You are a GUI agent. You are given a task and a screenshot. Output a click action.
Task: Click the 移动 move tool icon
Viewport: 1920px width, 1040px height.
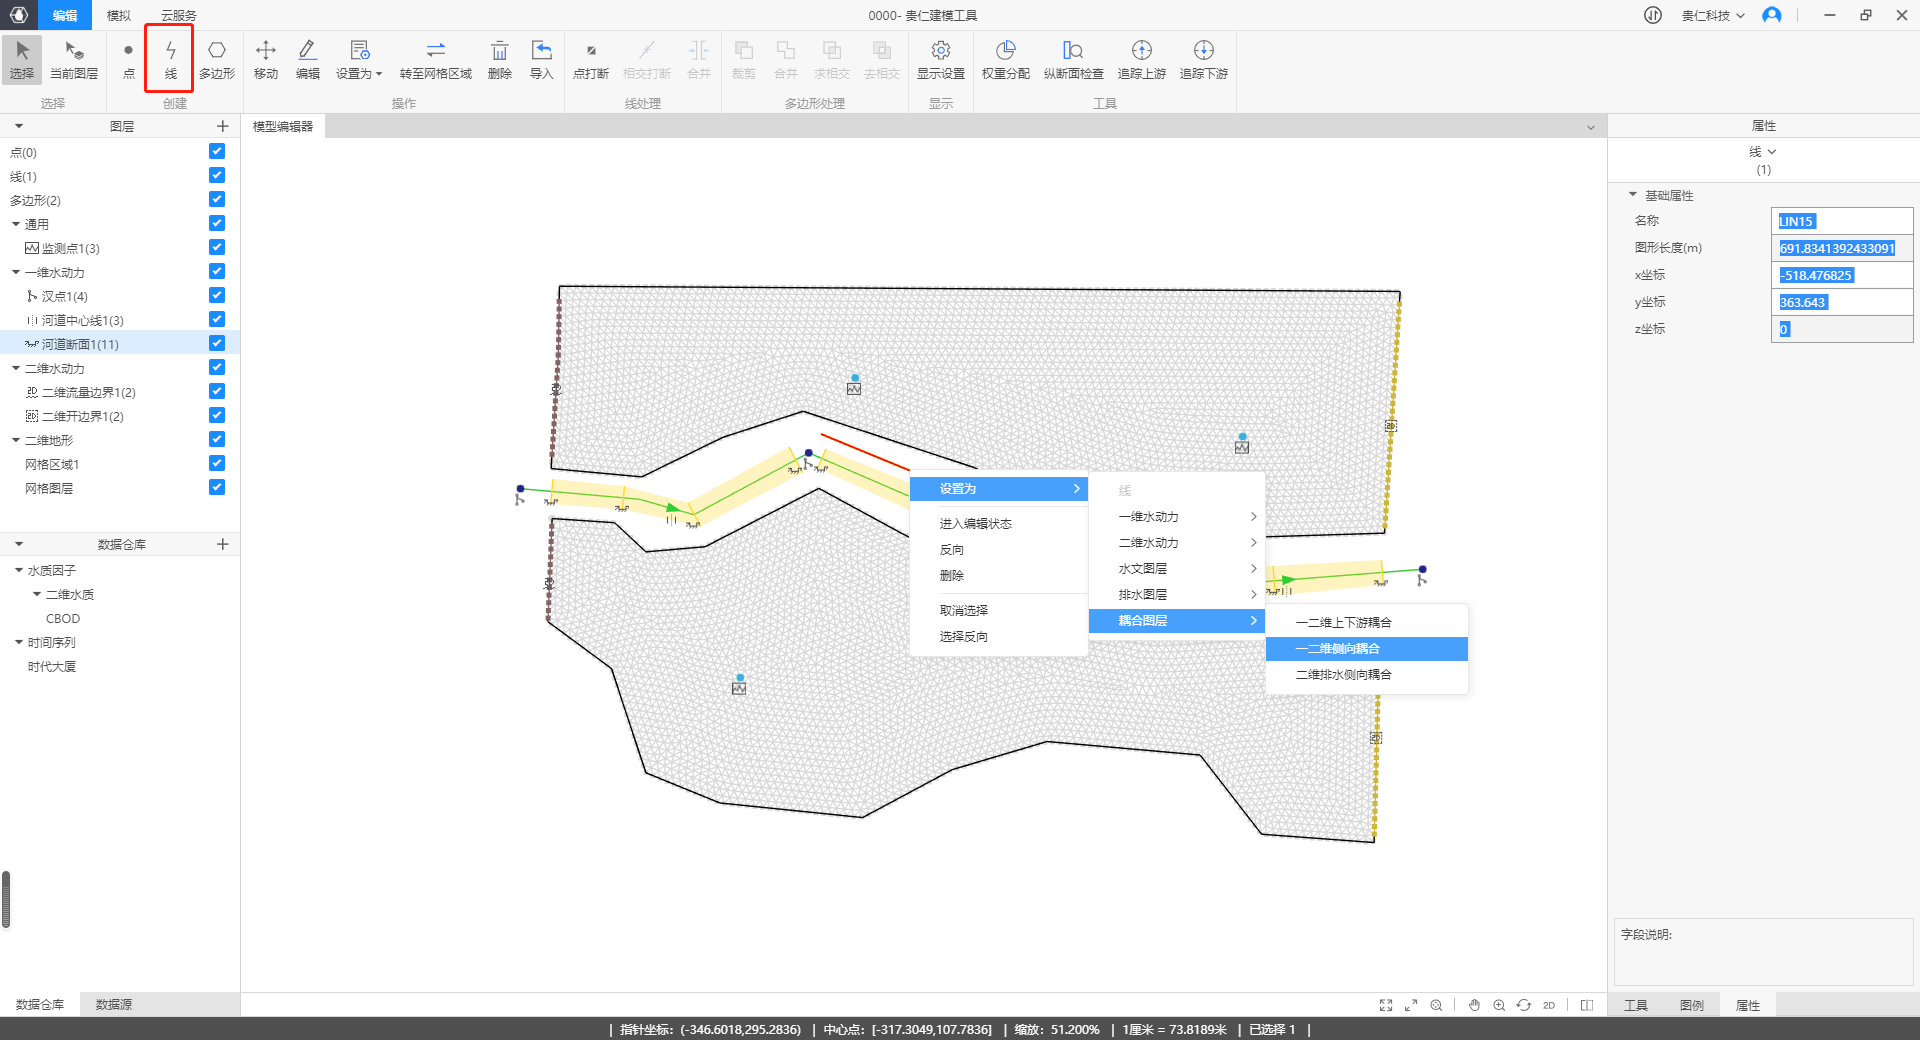tap(265, 59)
